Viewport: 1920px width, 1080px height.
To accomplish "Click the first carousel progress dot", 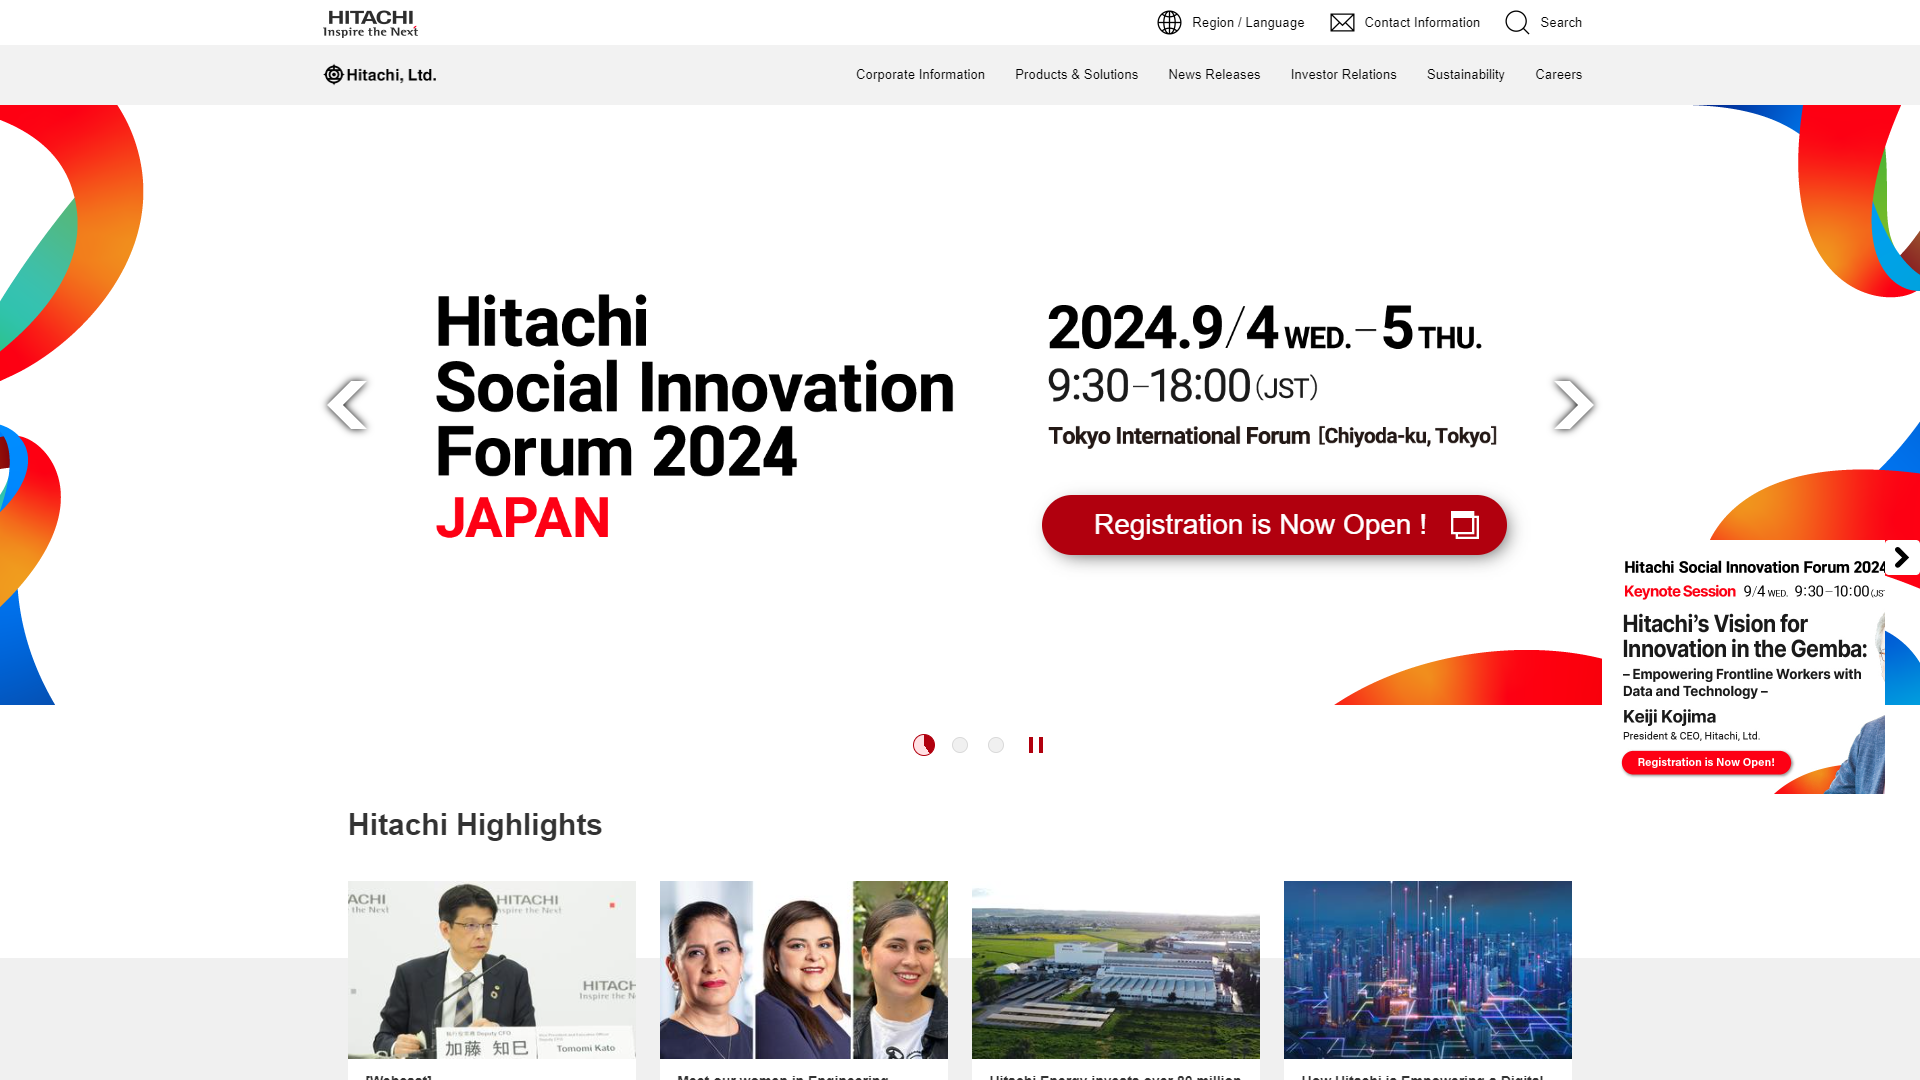I will point(923,745).
